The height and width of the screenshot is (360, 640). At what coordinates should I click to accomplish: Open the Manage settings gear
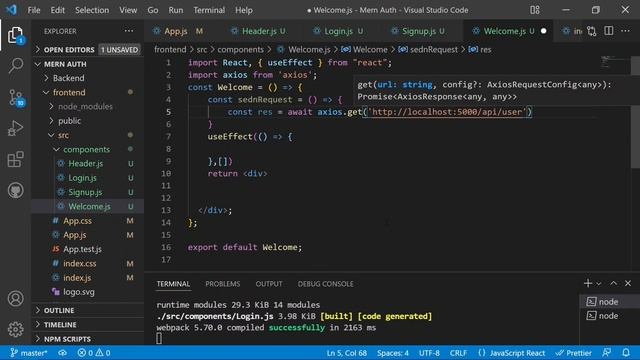[16, 329]
